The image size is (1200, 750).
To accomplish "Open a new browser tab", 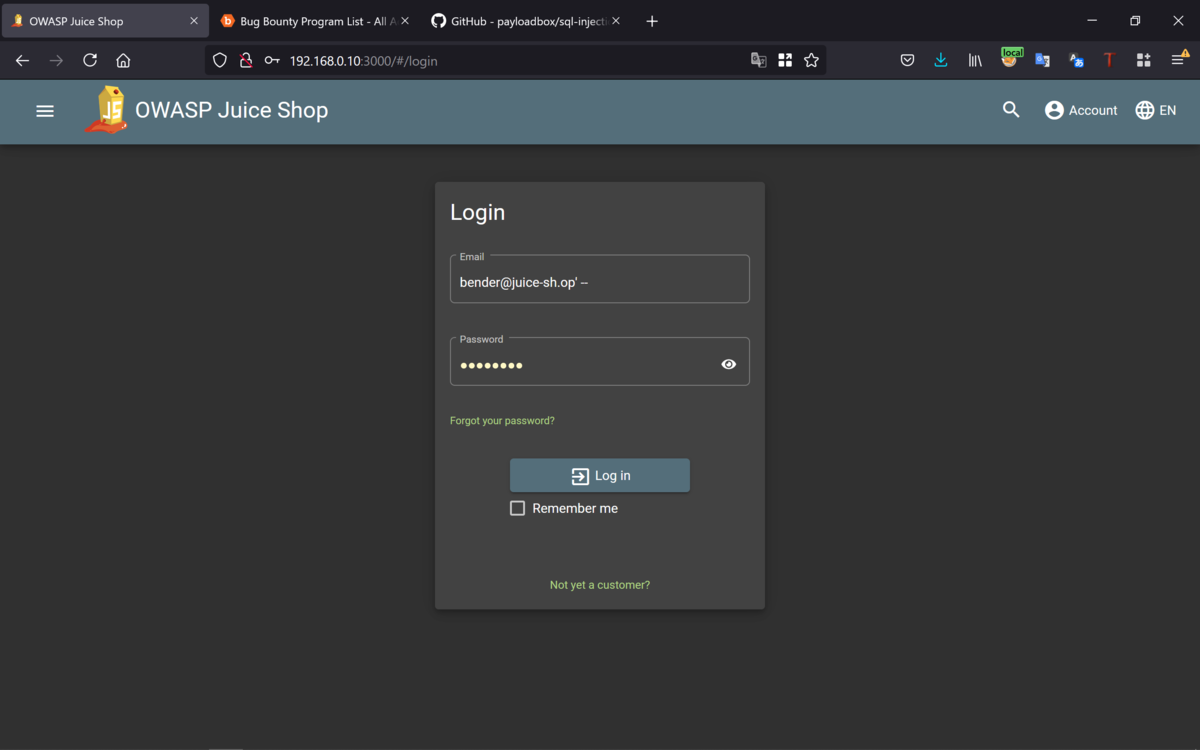I will [652, 21].
